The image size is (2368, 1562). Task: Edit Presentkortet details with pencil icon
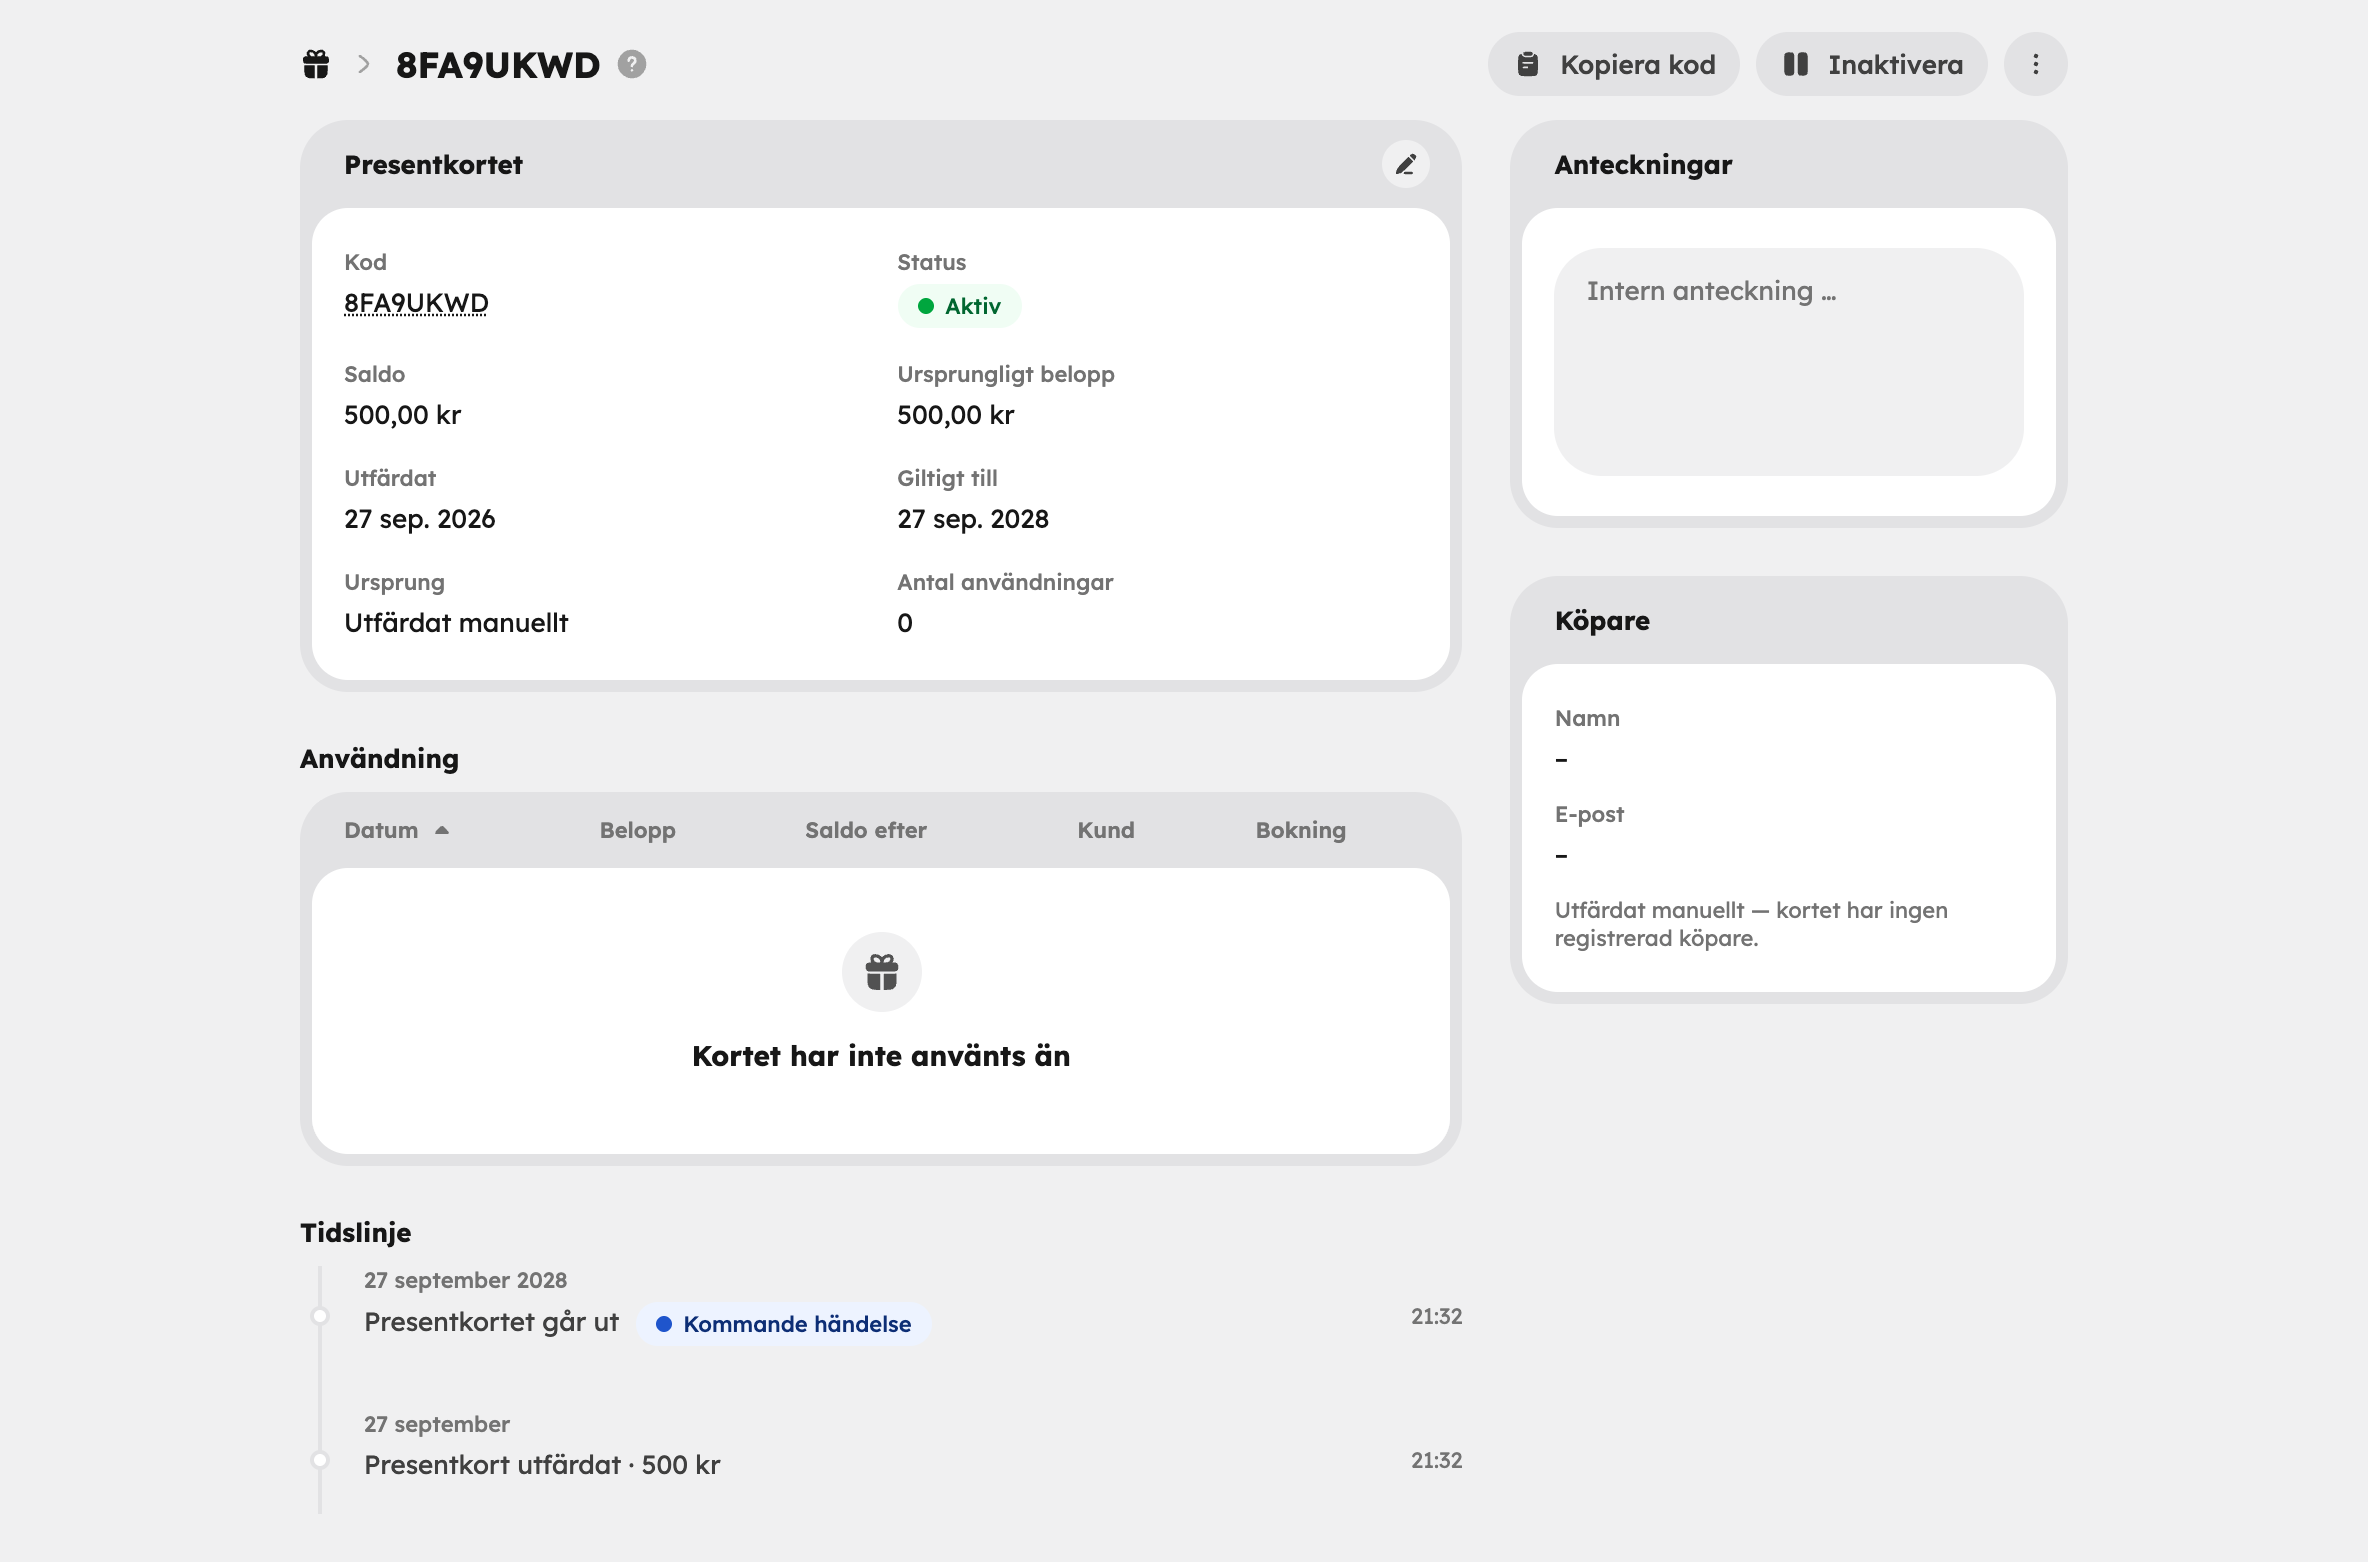[1406, 164]
